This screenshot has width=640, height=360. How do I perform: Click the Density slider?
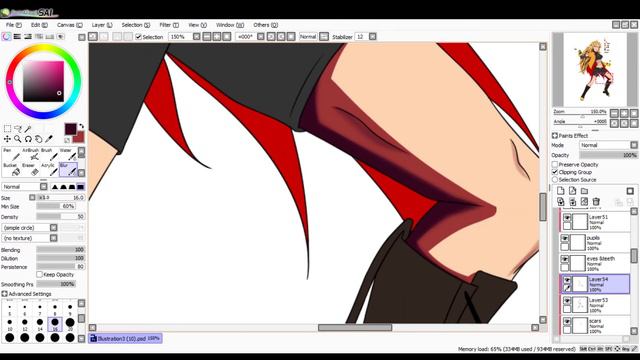[x=60, y=217]
